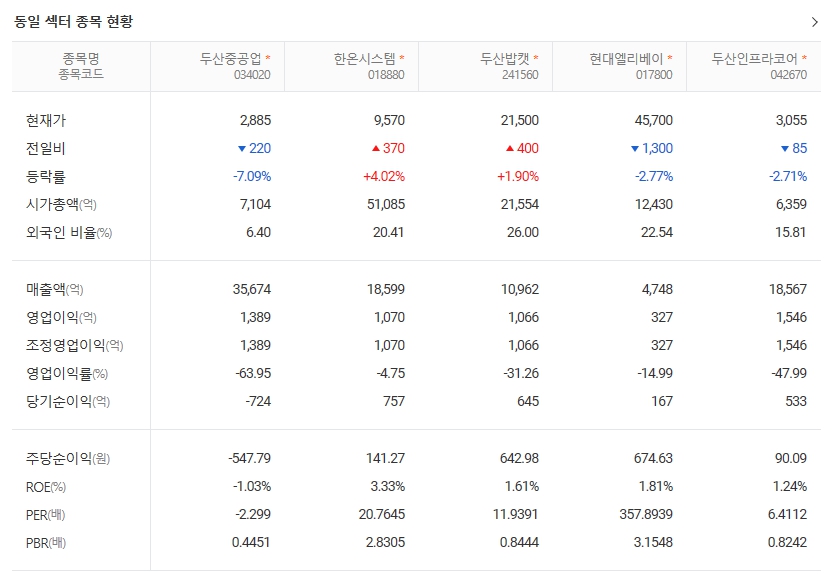Viewport: 836px width, 580px height.
Task: Click the 현재가 row label
Action: pos(46,120)
